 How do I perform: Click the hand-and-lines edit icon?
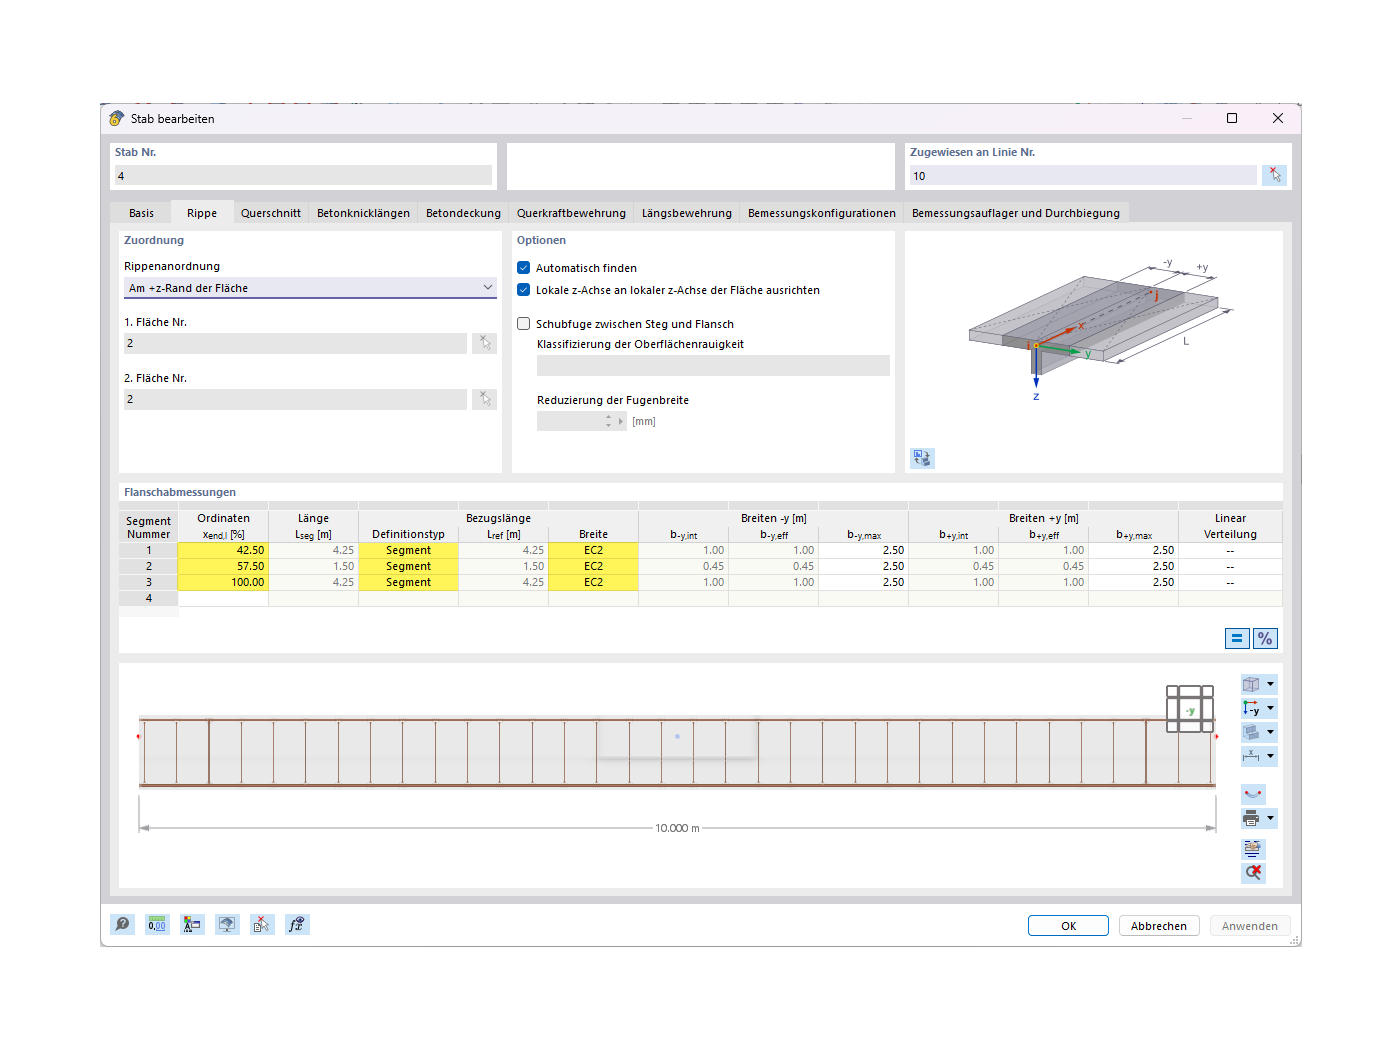point(1253,848)
